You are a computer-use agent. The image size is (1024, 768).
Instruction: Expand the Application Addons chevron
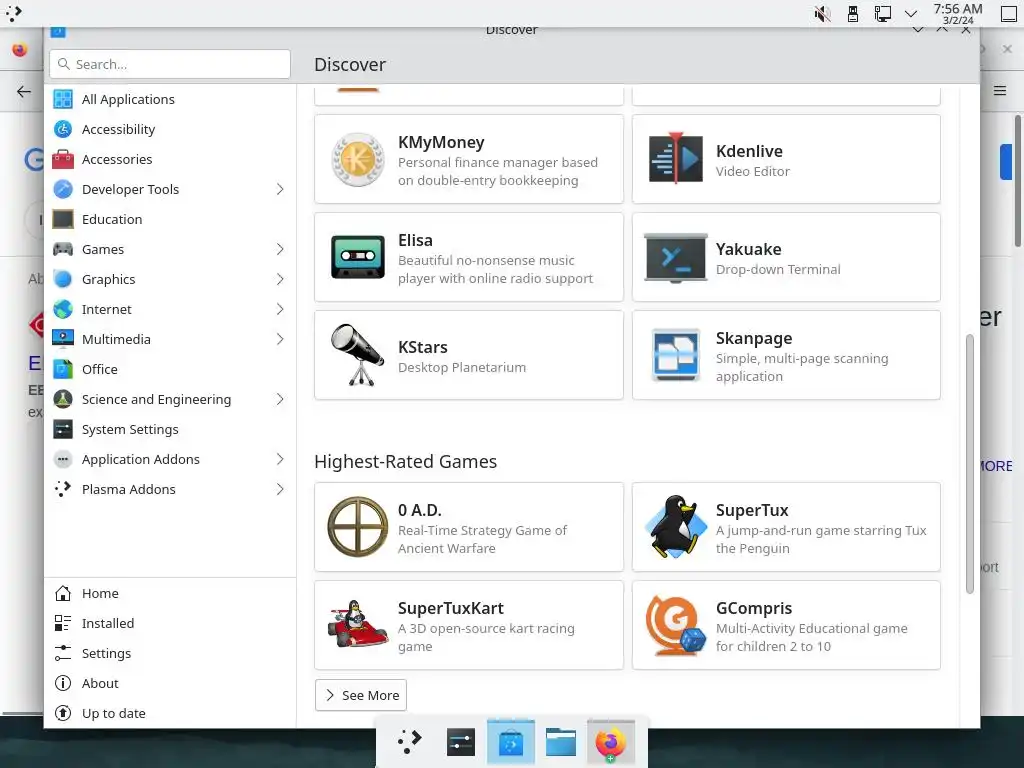[280, 460]
